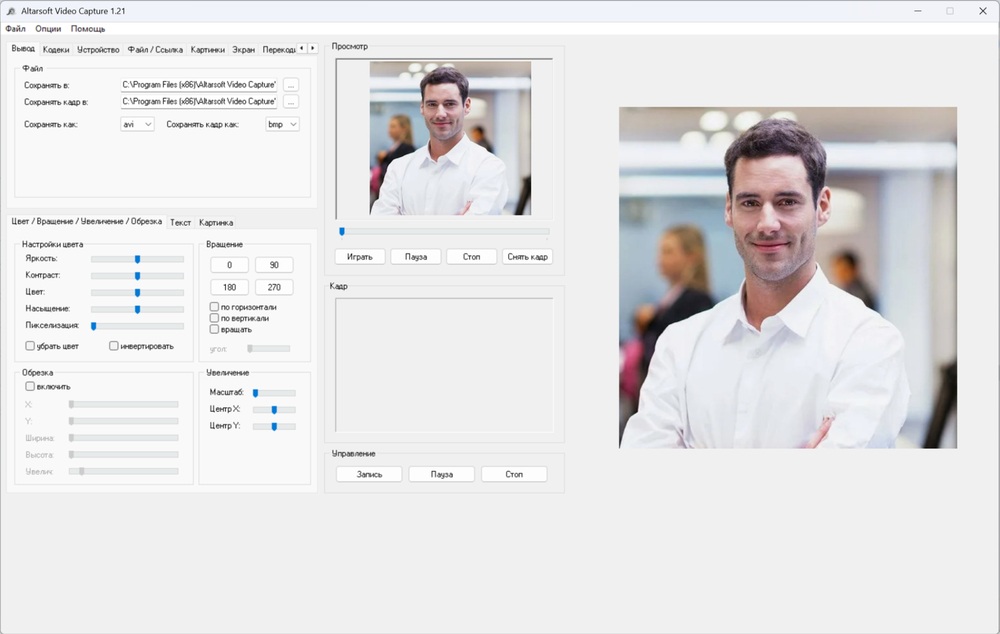
Task: Adjust the Насыщение slider
Action: click(x=137, y=309)
